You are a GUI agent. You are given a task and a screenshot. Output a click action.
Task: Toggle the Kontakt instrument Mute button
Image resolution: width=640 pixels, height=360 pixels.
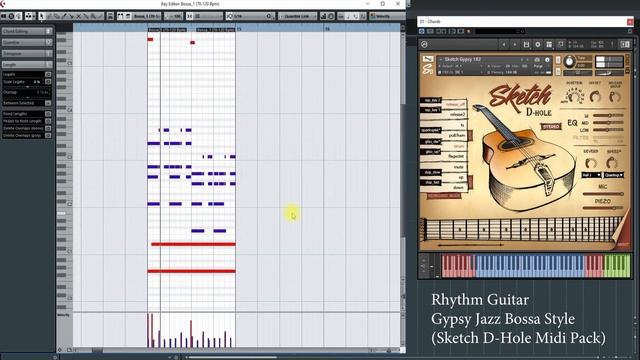point(558,71)
